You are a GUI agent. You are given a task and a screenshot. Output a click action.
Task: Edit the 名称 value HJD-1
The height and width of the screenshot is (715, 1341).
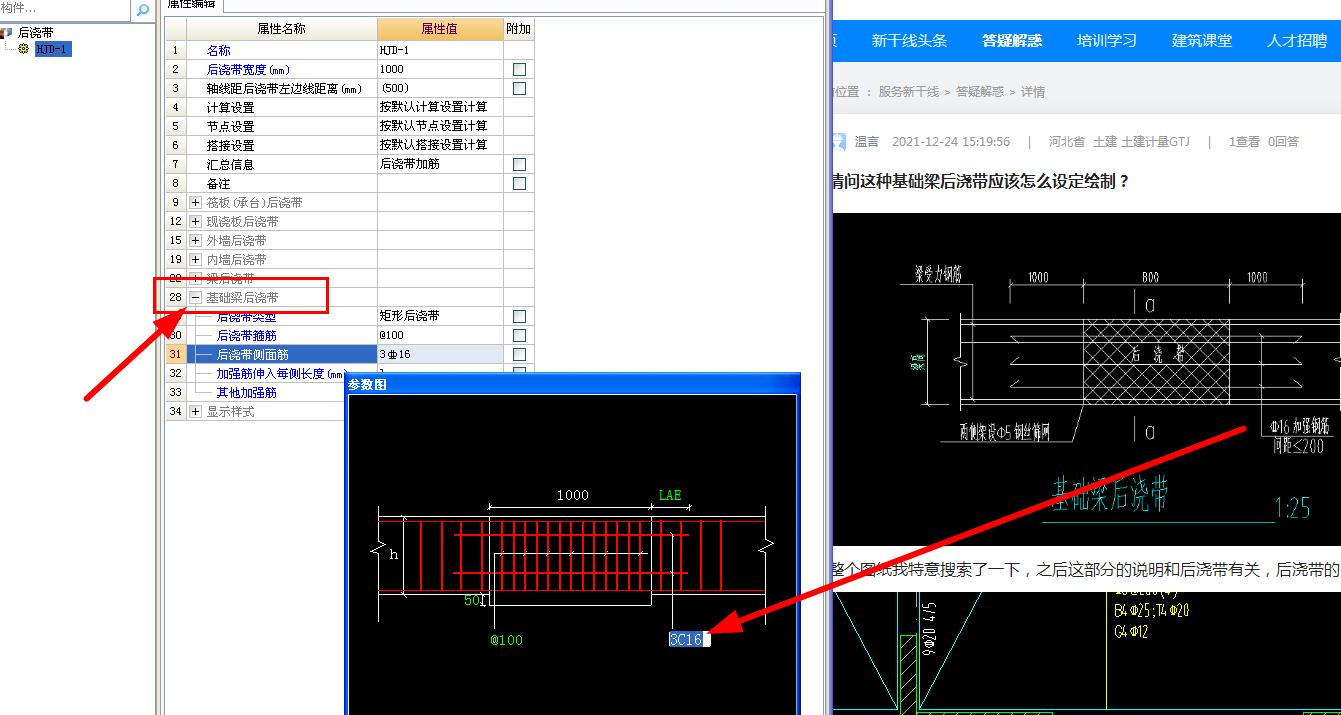pyautogui.click(x=440, y=51)
